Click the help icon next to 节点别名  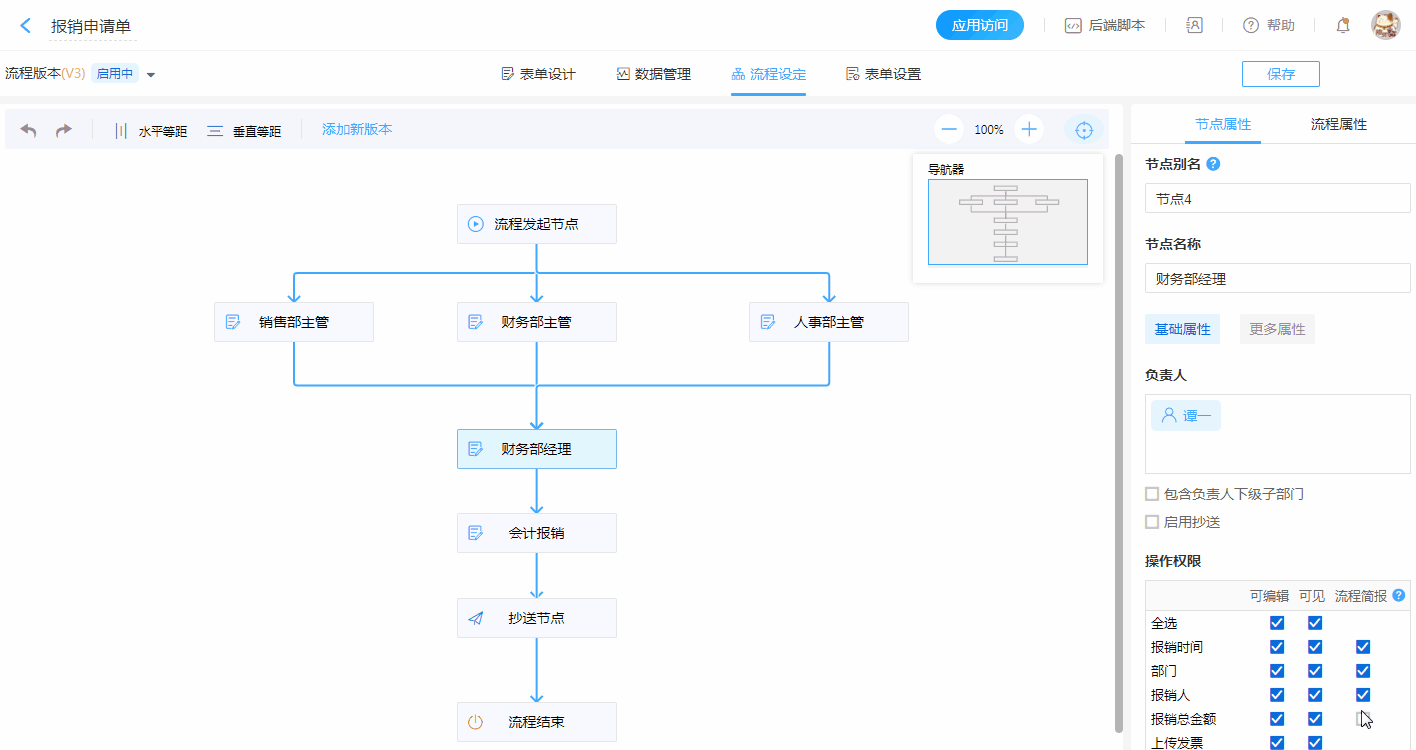pyautogui.click(x=1213, y=164)
